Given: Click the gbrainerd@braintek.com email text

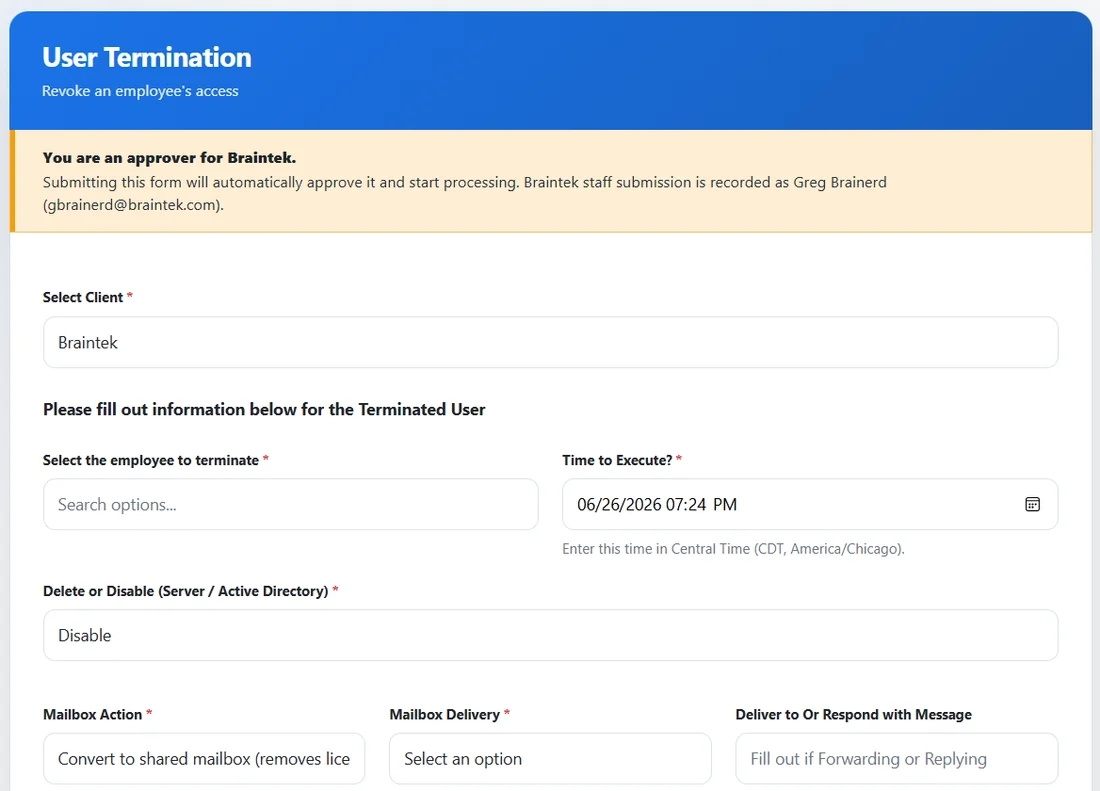Looking at the screenshot, I should [x=133, y=205].
